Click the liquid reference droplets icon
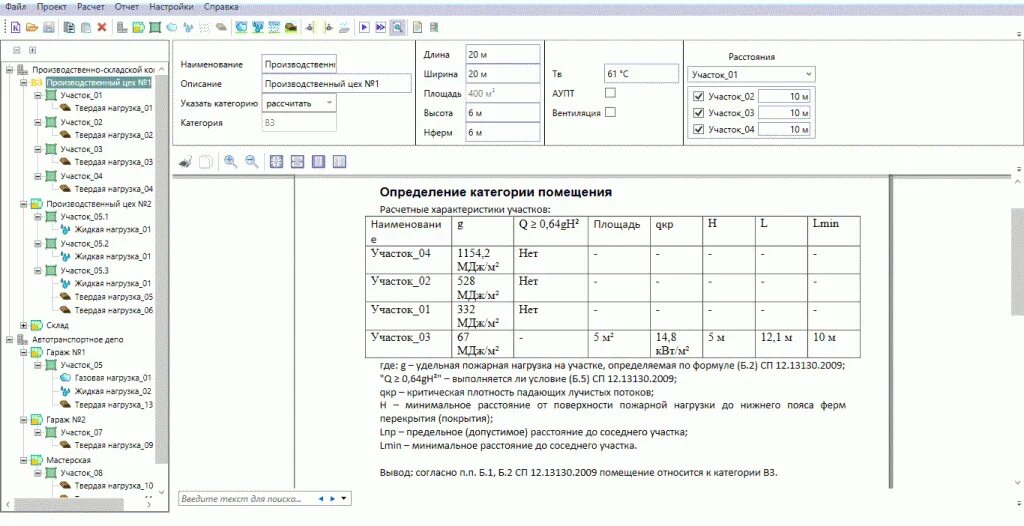 coord(258,27)
